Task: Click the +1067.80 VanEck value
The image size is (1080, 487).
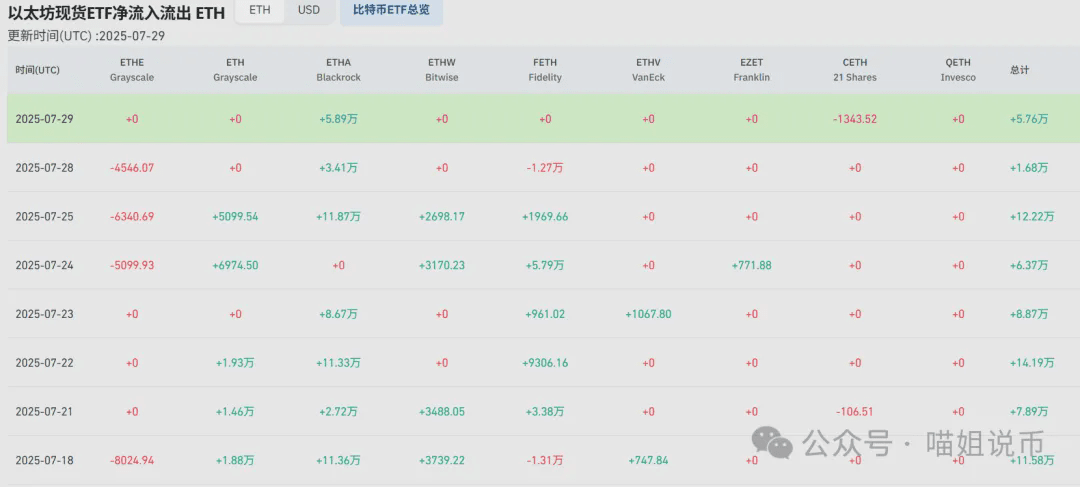Action: [648, 315]
